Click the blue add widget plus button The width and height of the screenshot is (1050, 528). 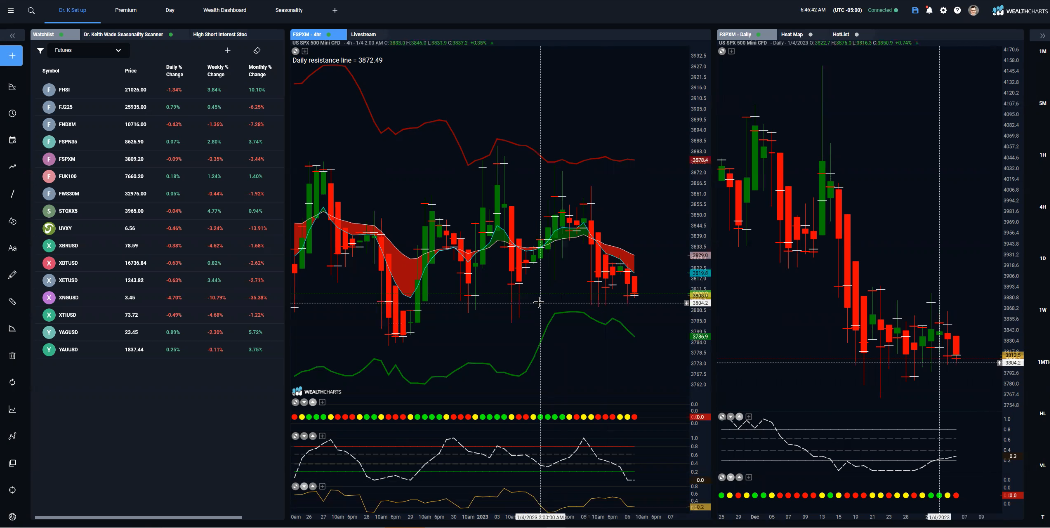click(x=12, y=56)
